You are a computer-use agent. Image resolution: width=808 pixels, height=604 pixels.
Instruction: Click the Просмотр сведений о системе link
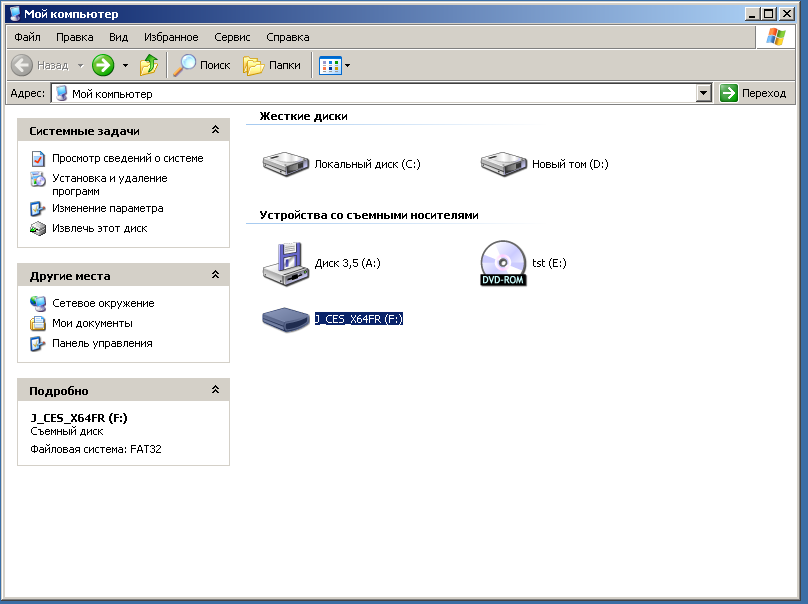coord(128,158)
